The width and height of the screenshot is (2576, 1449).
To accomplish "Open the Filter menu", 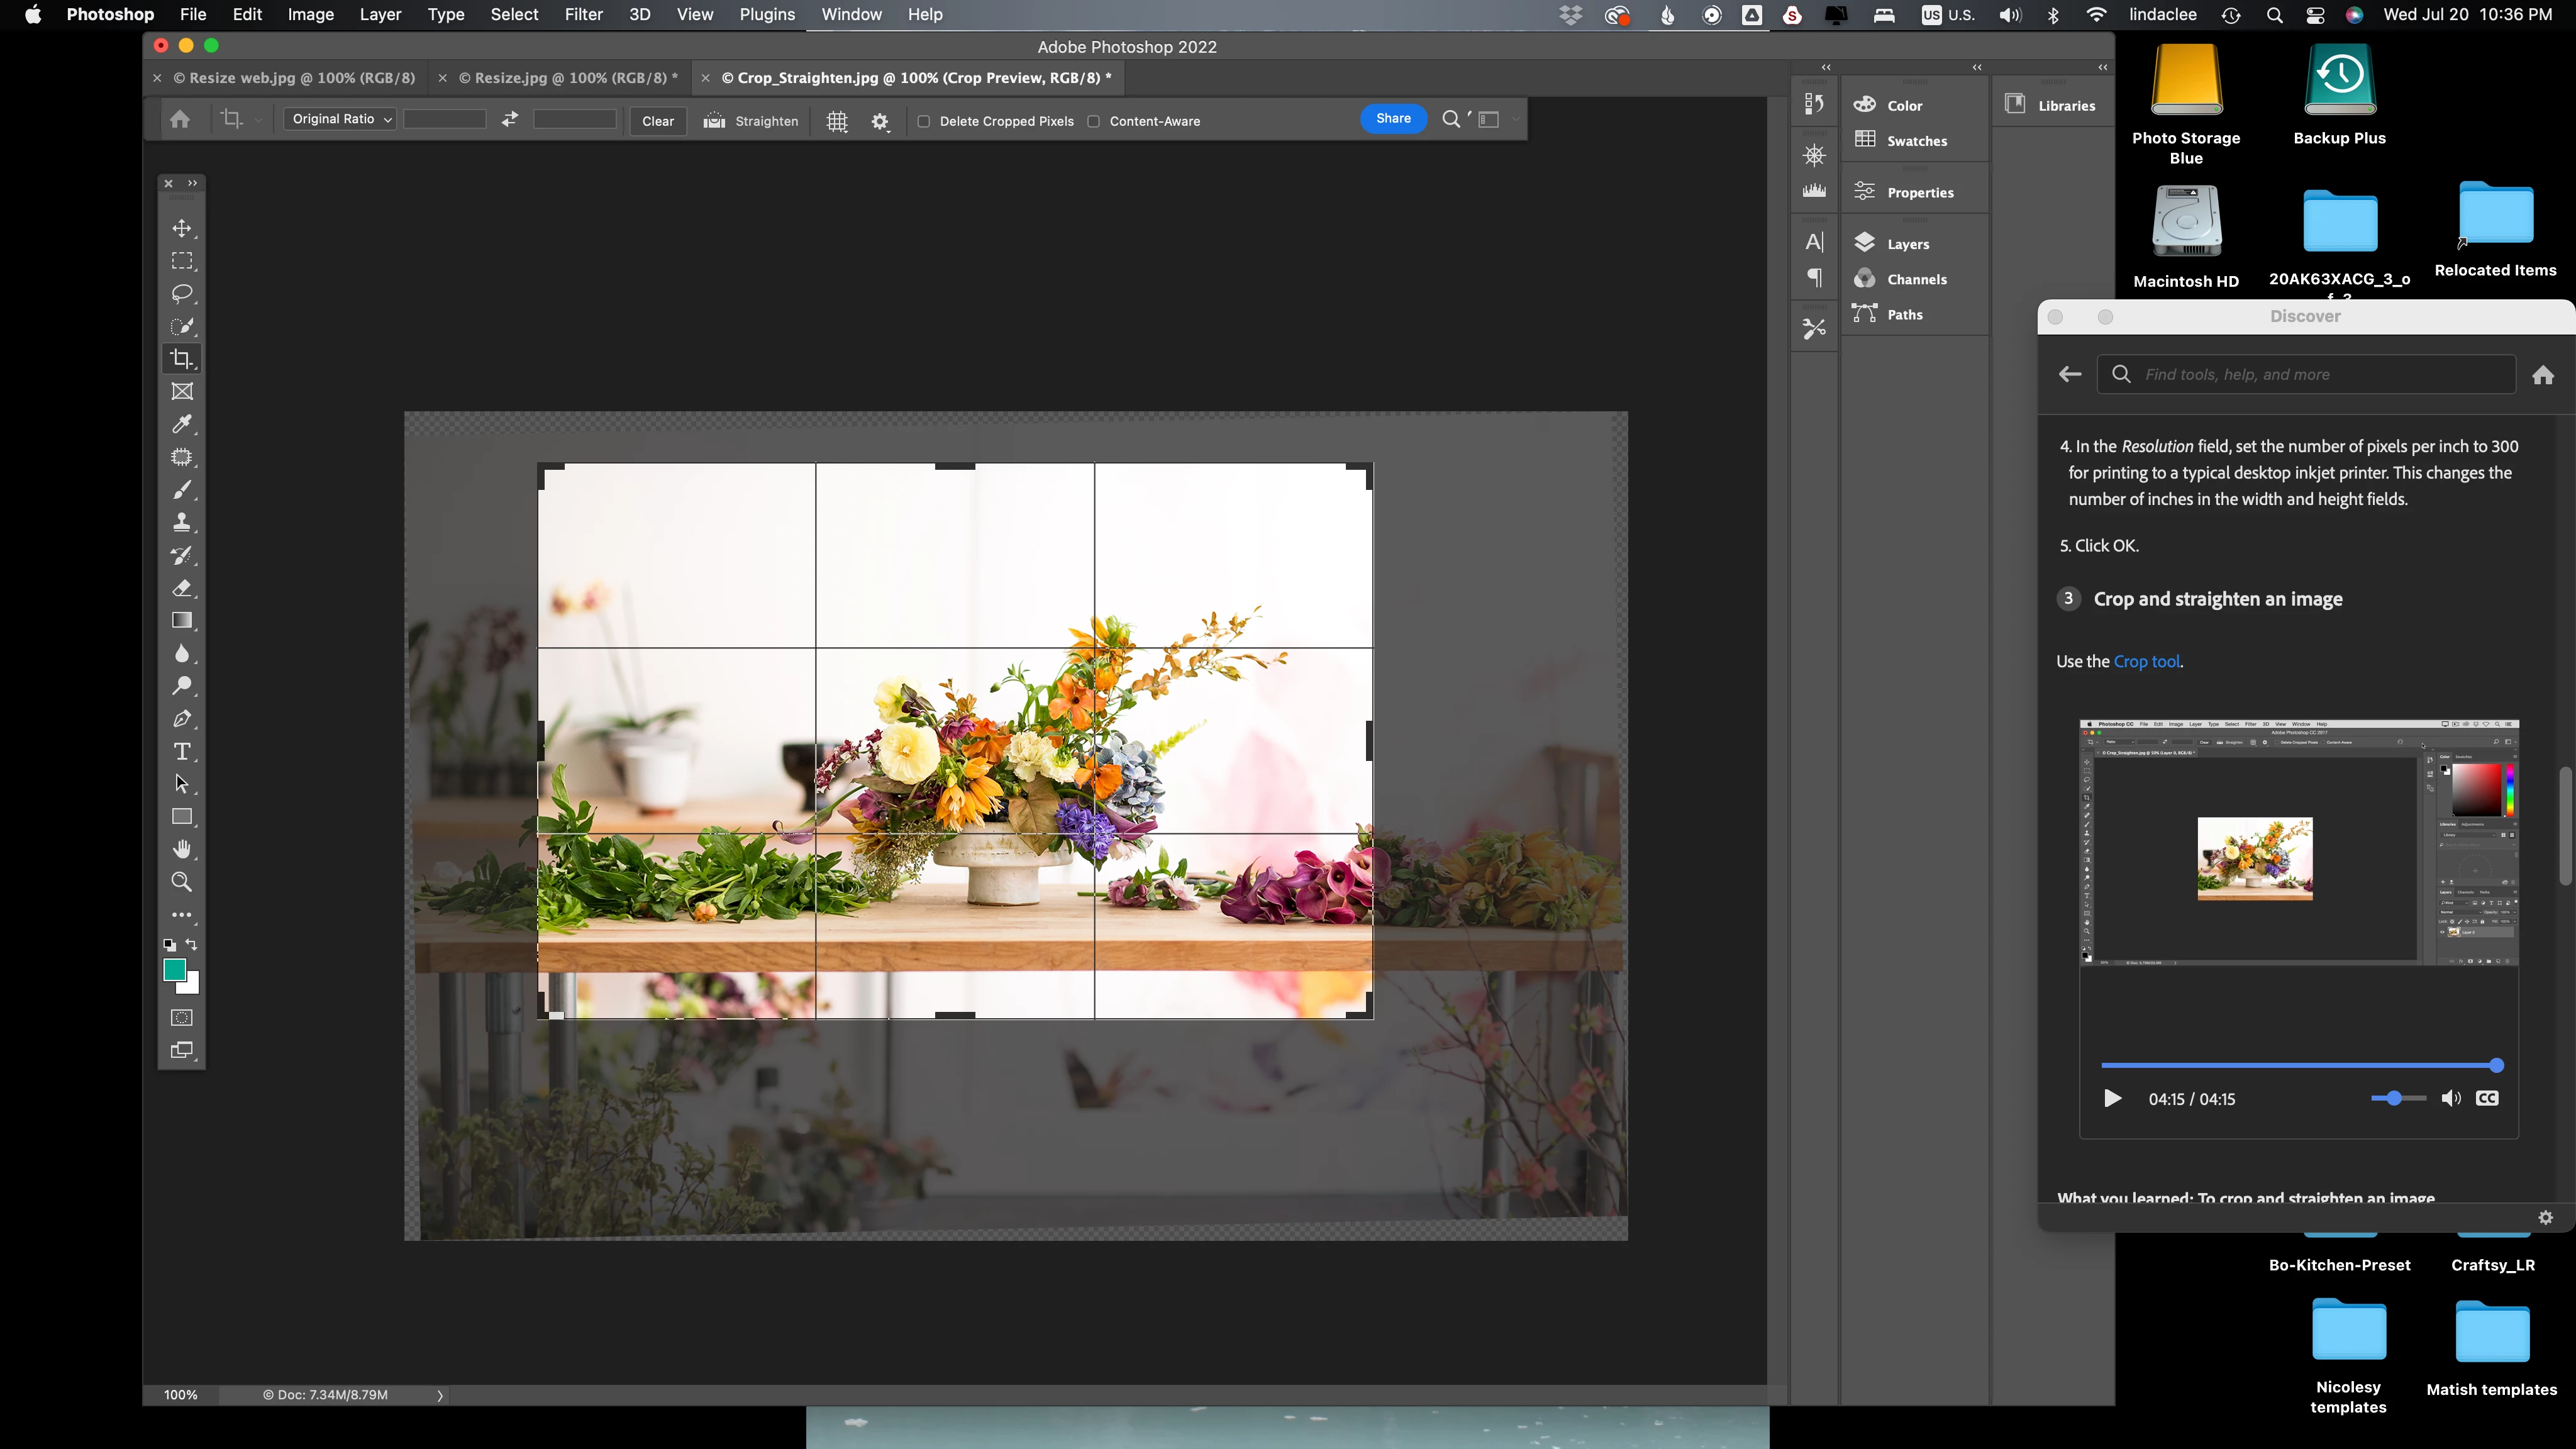I will (x=583, y=14).
